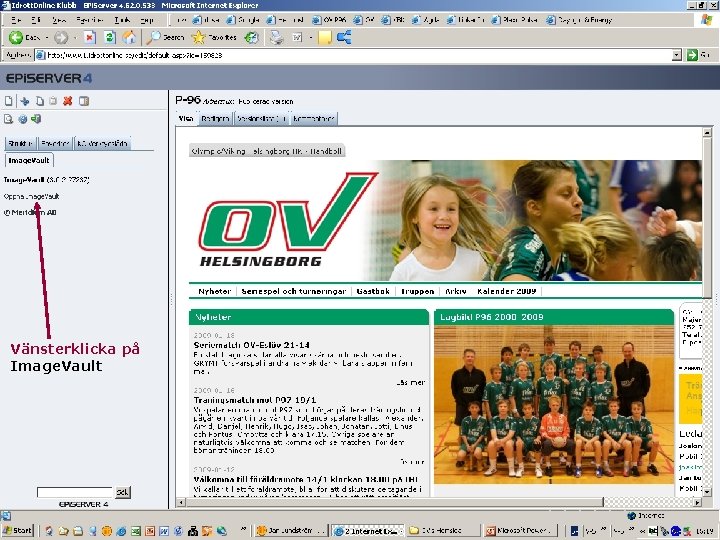Viewport: 720px width, 540px height.
Task: Click the panel layout icon beside the red X
Action: 84,101
